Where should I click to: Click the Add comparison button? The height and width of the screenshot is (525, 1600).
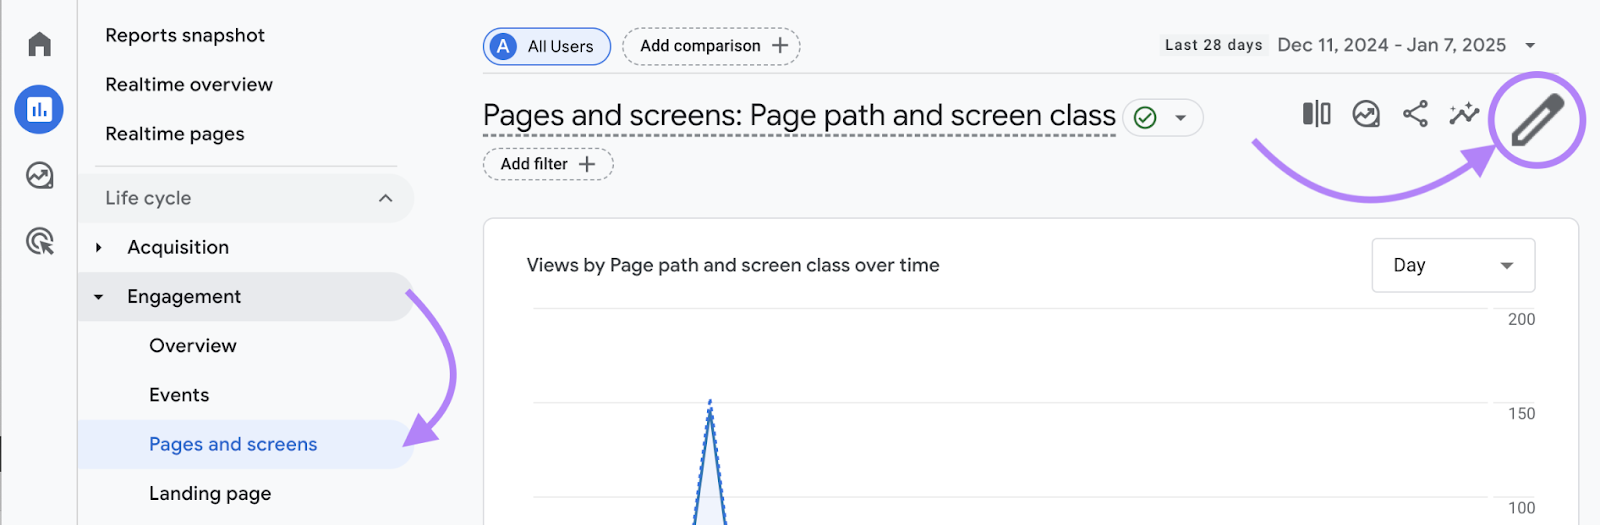pyautogui.click(x=711, y=46)
